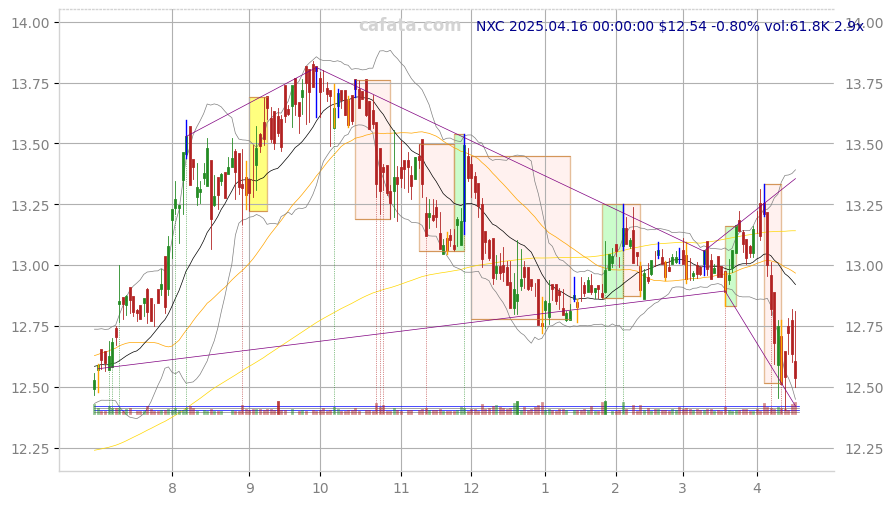The width and height of the screenshot is (893, 505).
Task: Click the 12.50 label on the right axis
Action: click(x=864, y=388)
